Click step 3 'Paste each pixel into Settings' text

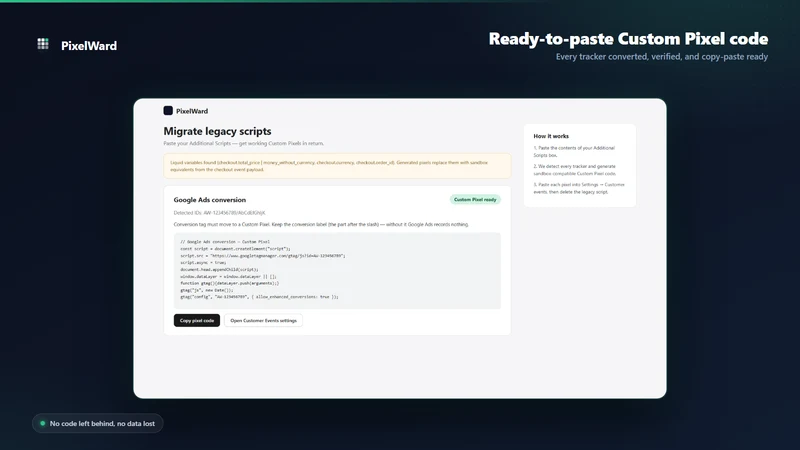tap(579, 188)
